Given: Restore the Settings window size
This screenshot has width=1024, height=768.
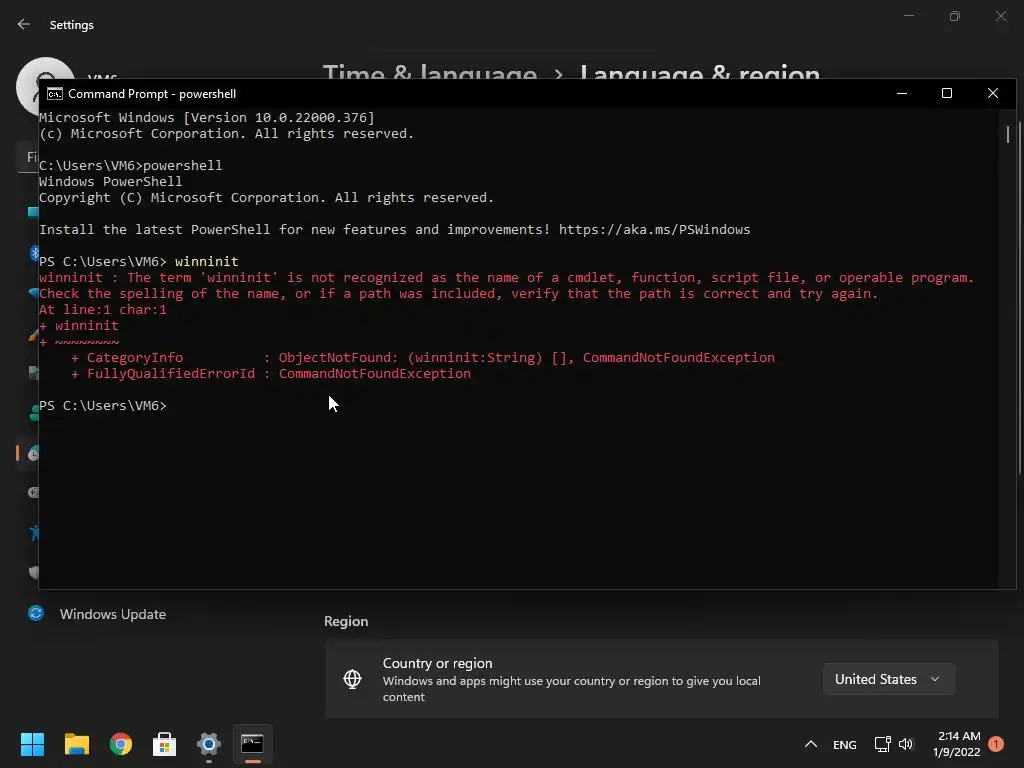Looking at the screenshot, I should click(x=955, y=16).
